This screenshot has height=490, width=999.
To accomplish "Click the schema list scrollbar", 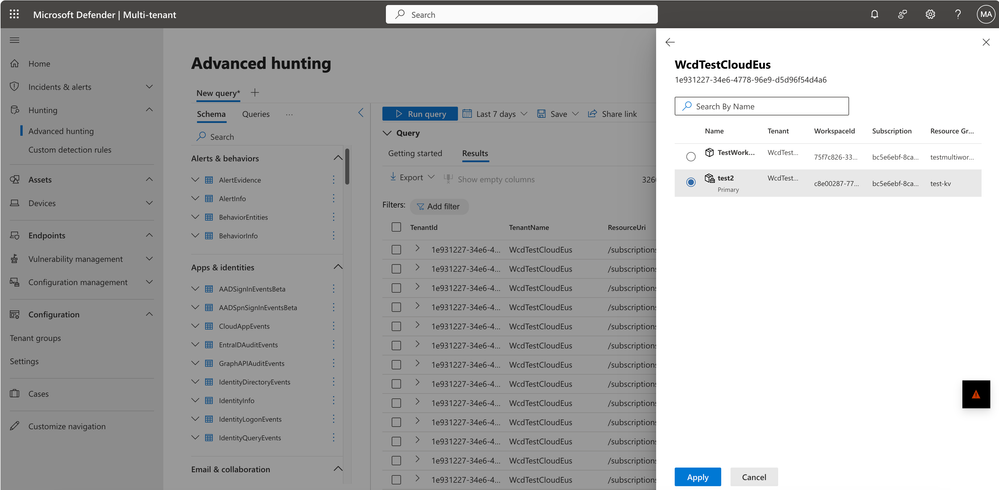I will click(x=347, y=166).
